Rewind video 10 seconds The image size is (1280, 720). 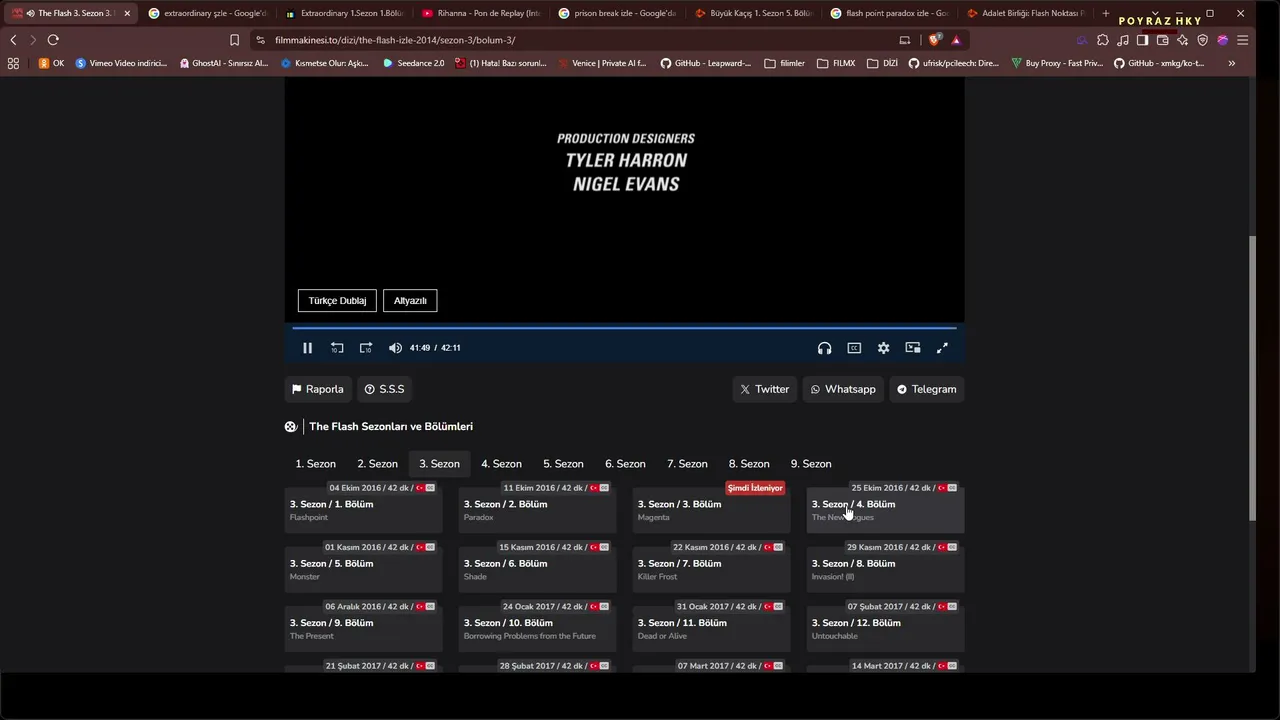337,348
